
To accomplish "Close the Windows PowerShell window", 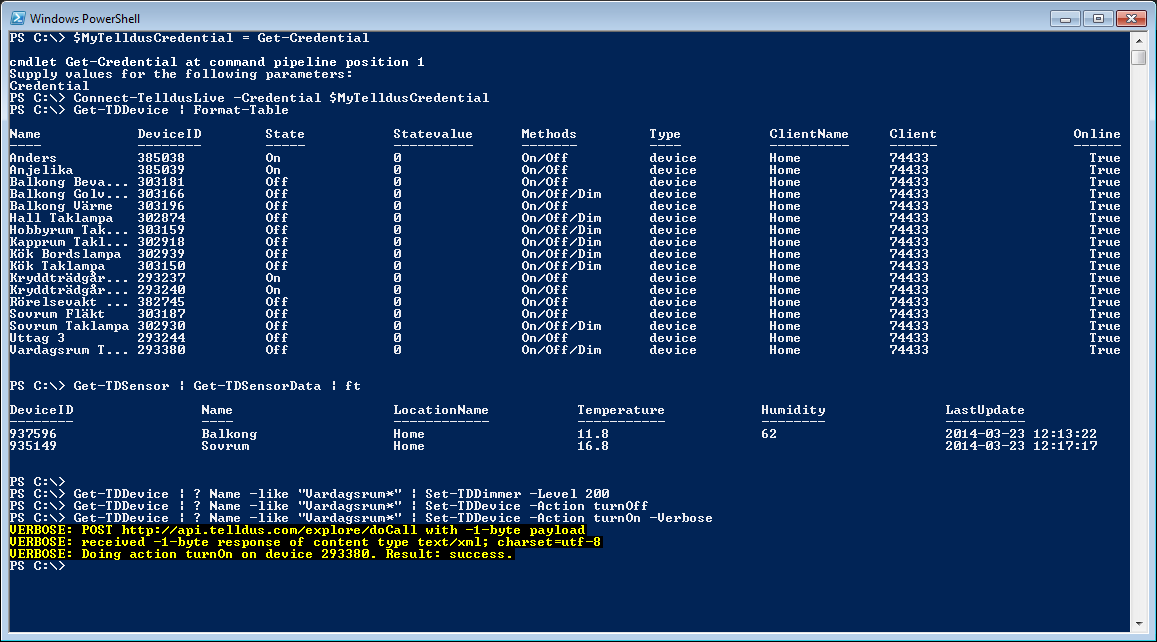I will [1131, 18].
